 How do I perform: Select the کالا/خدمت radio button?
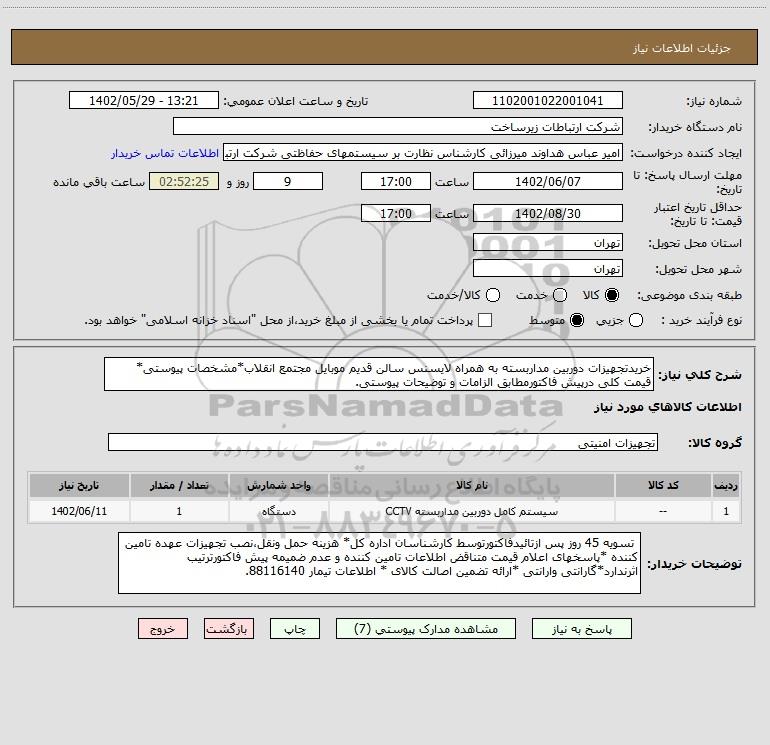[493, 295]
